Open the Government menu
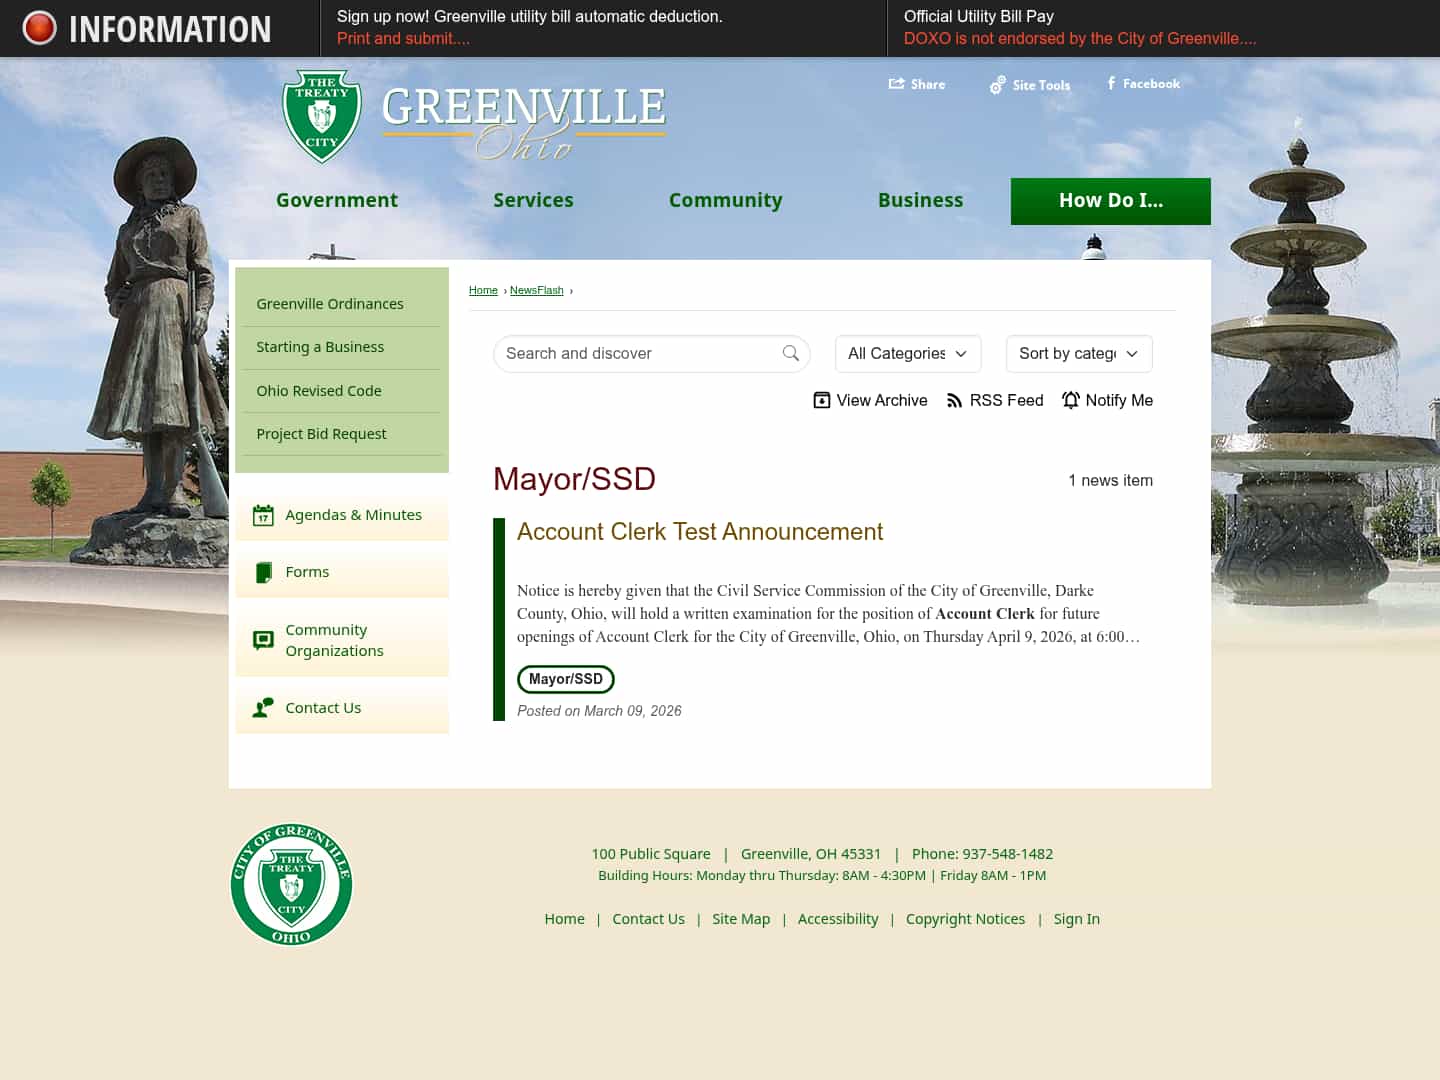The width and height of the screenshot is (1440, 1080). [337, 200]
